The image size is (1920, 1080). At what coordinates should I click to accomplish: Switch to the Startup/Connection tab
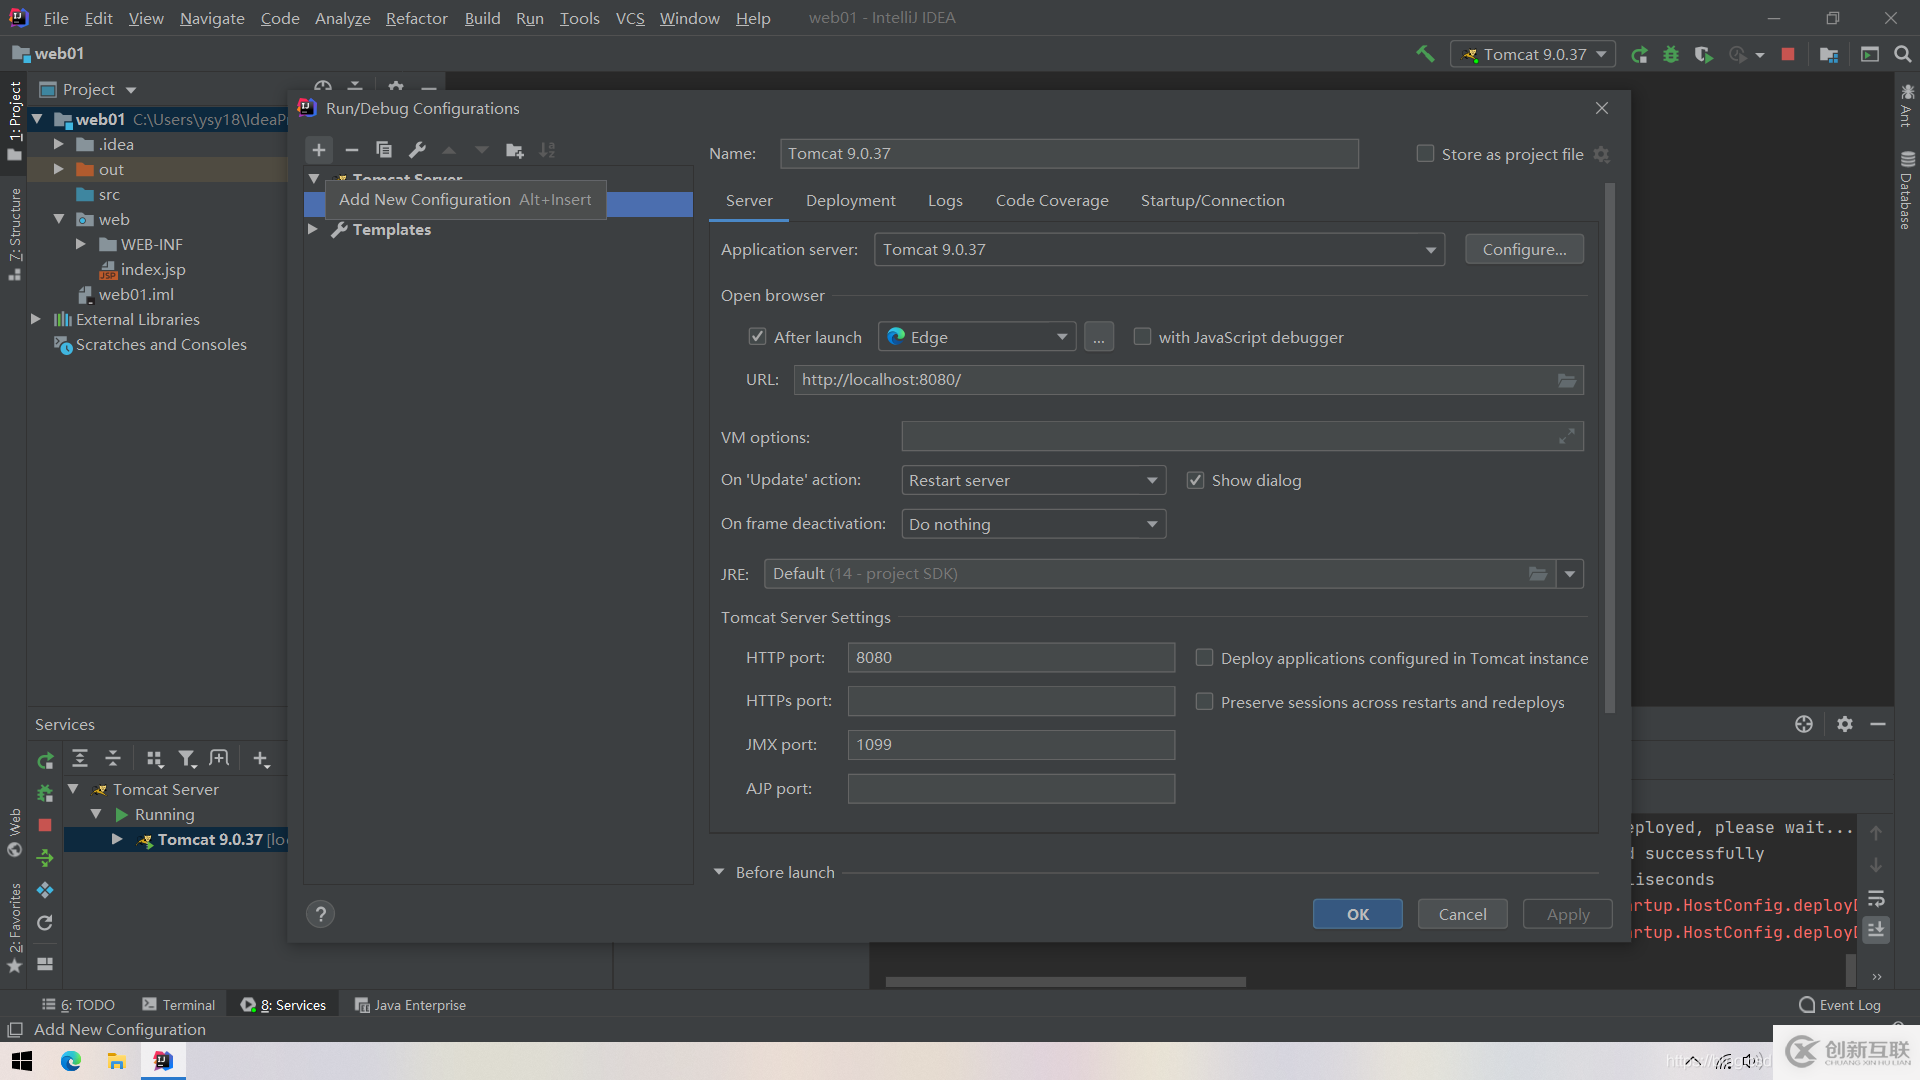click(x=1213, y=199)
